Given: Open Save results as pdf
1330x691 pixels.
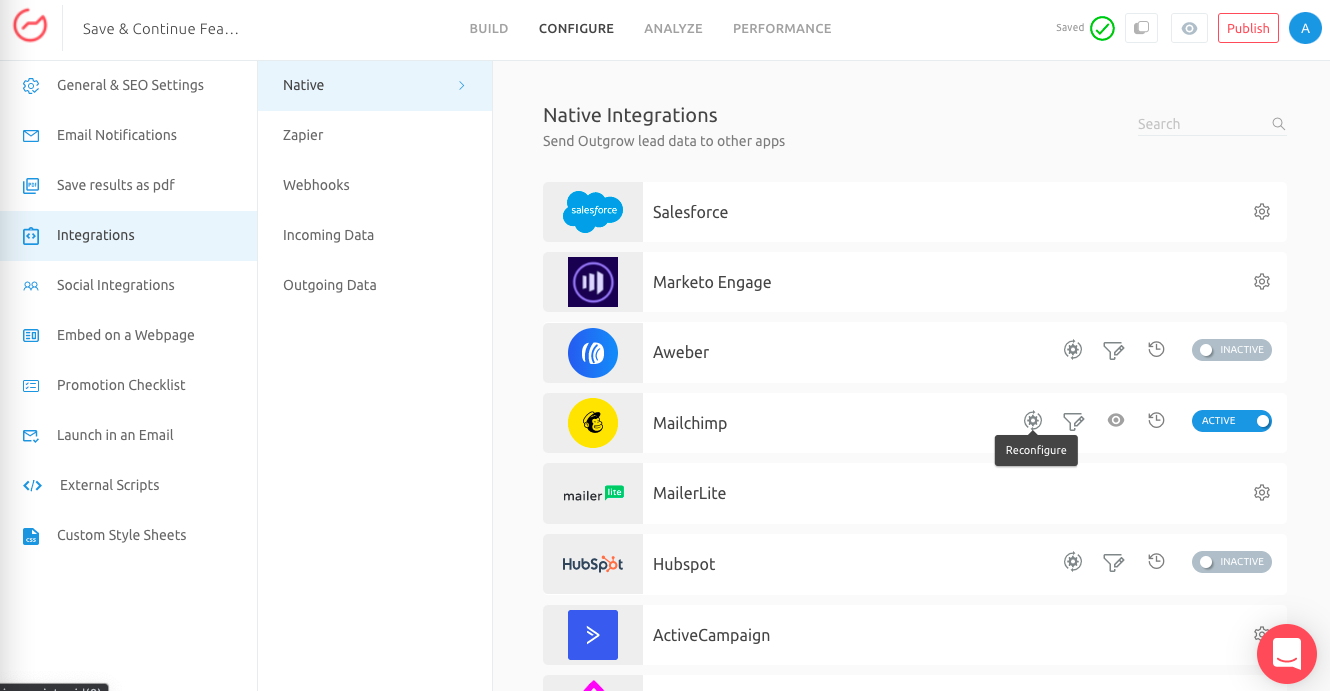Looking at the screenshot, I should coord(128,185).
